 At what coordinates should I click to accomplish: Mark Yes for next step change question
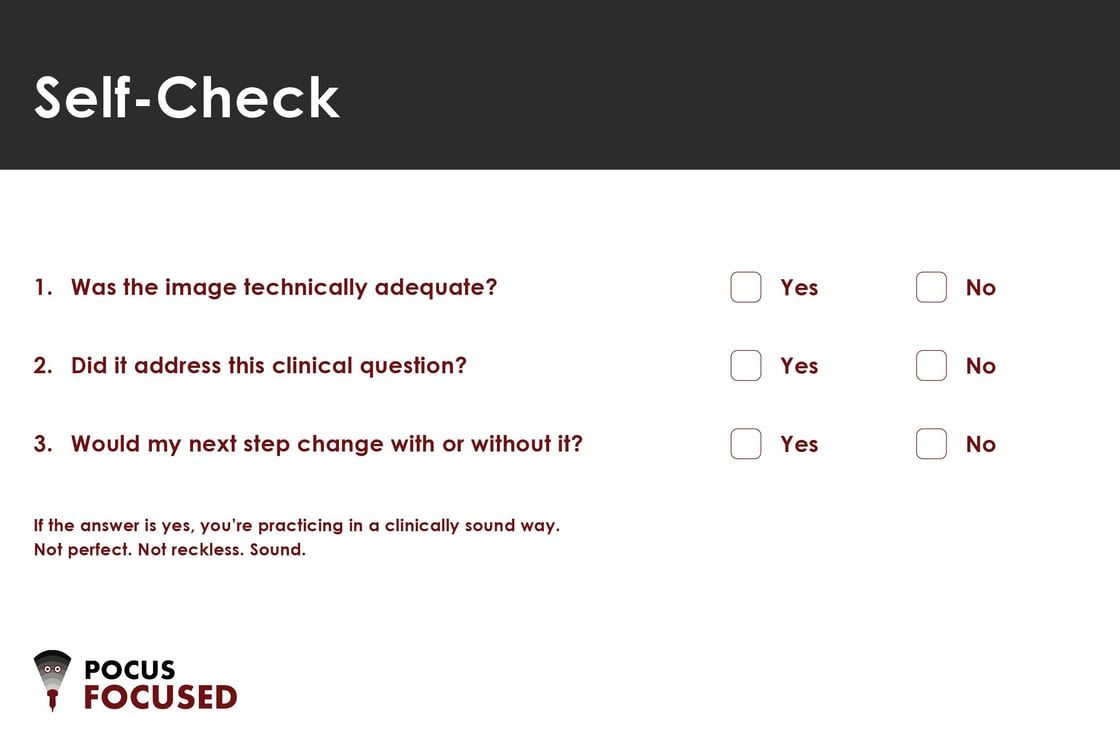[x=746, y=444]
